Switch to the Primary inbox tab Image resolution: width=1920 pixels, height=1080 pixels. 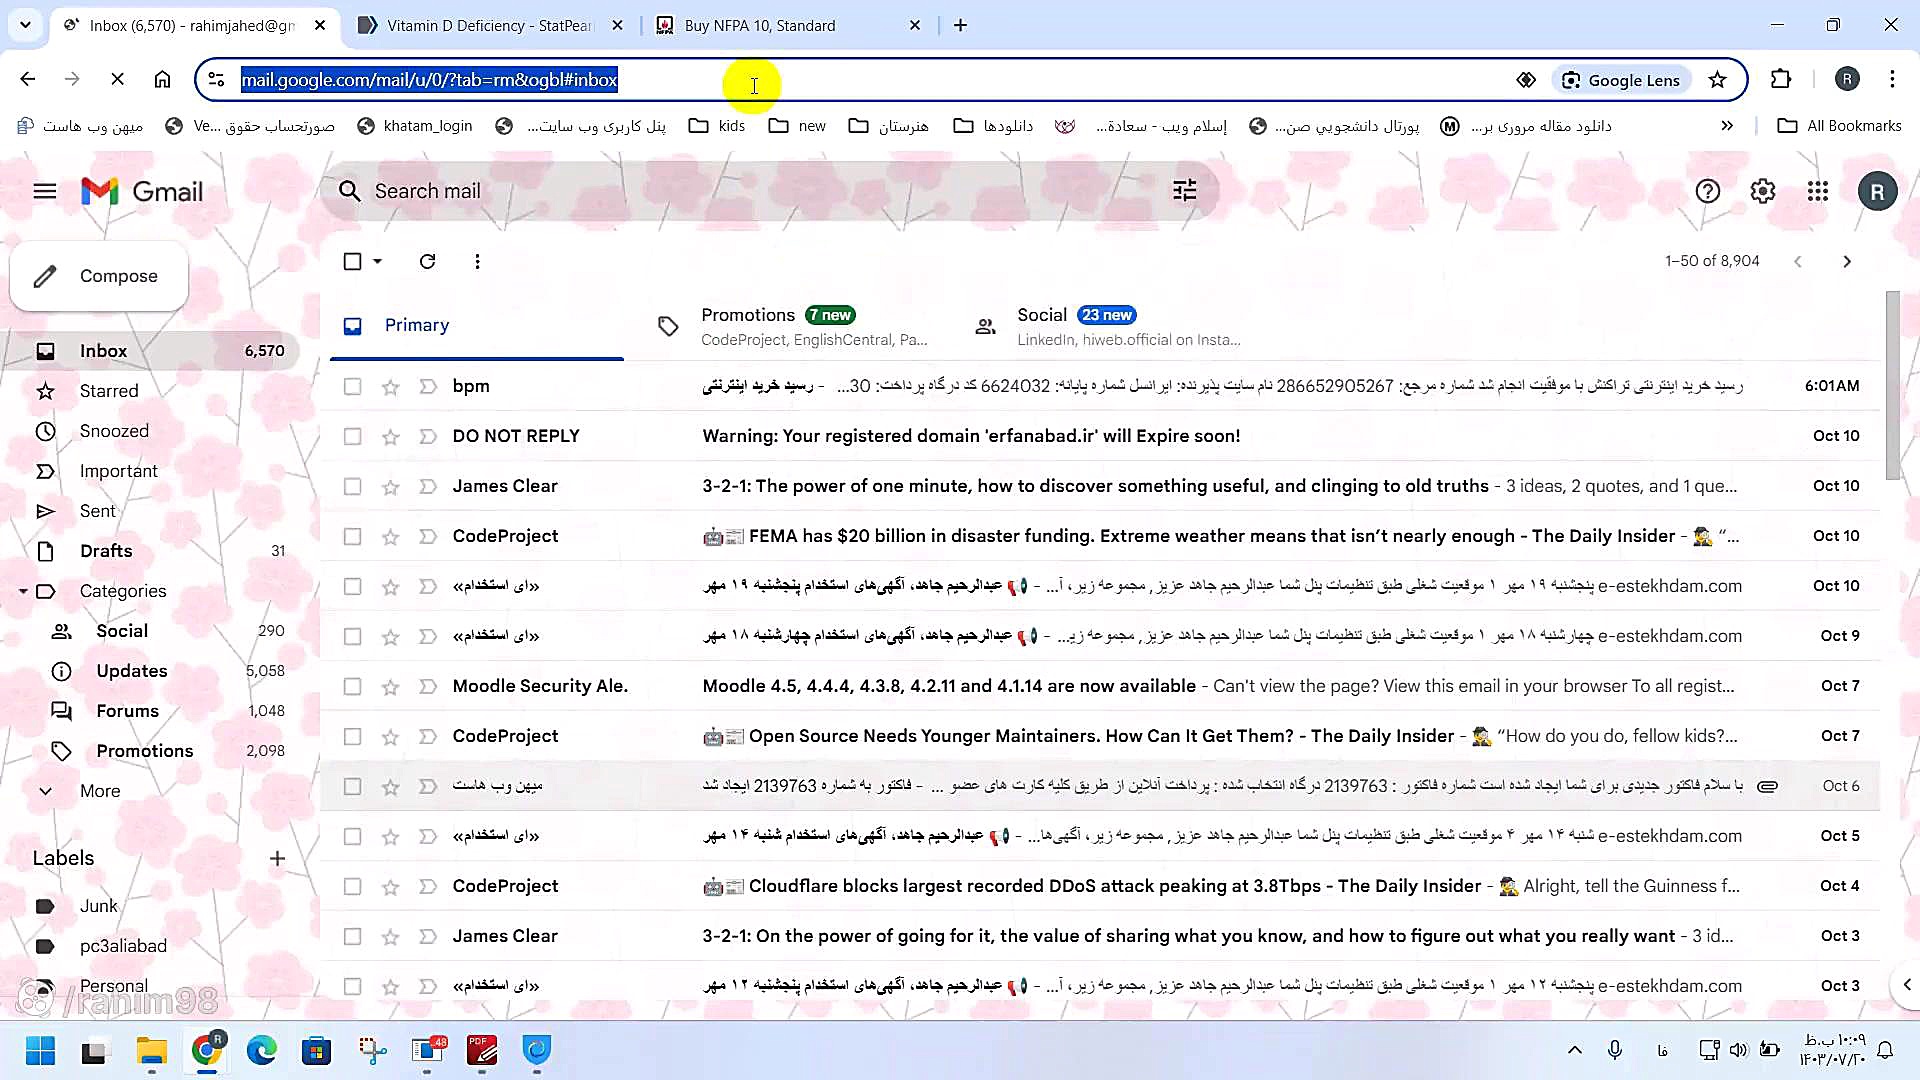477,326
